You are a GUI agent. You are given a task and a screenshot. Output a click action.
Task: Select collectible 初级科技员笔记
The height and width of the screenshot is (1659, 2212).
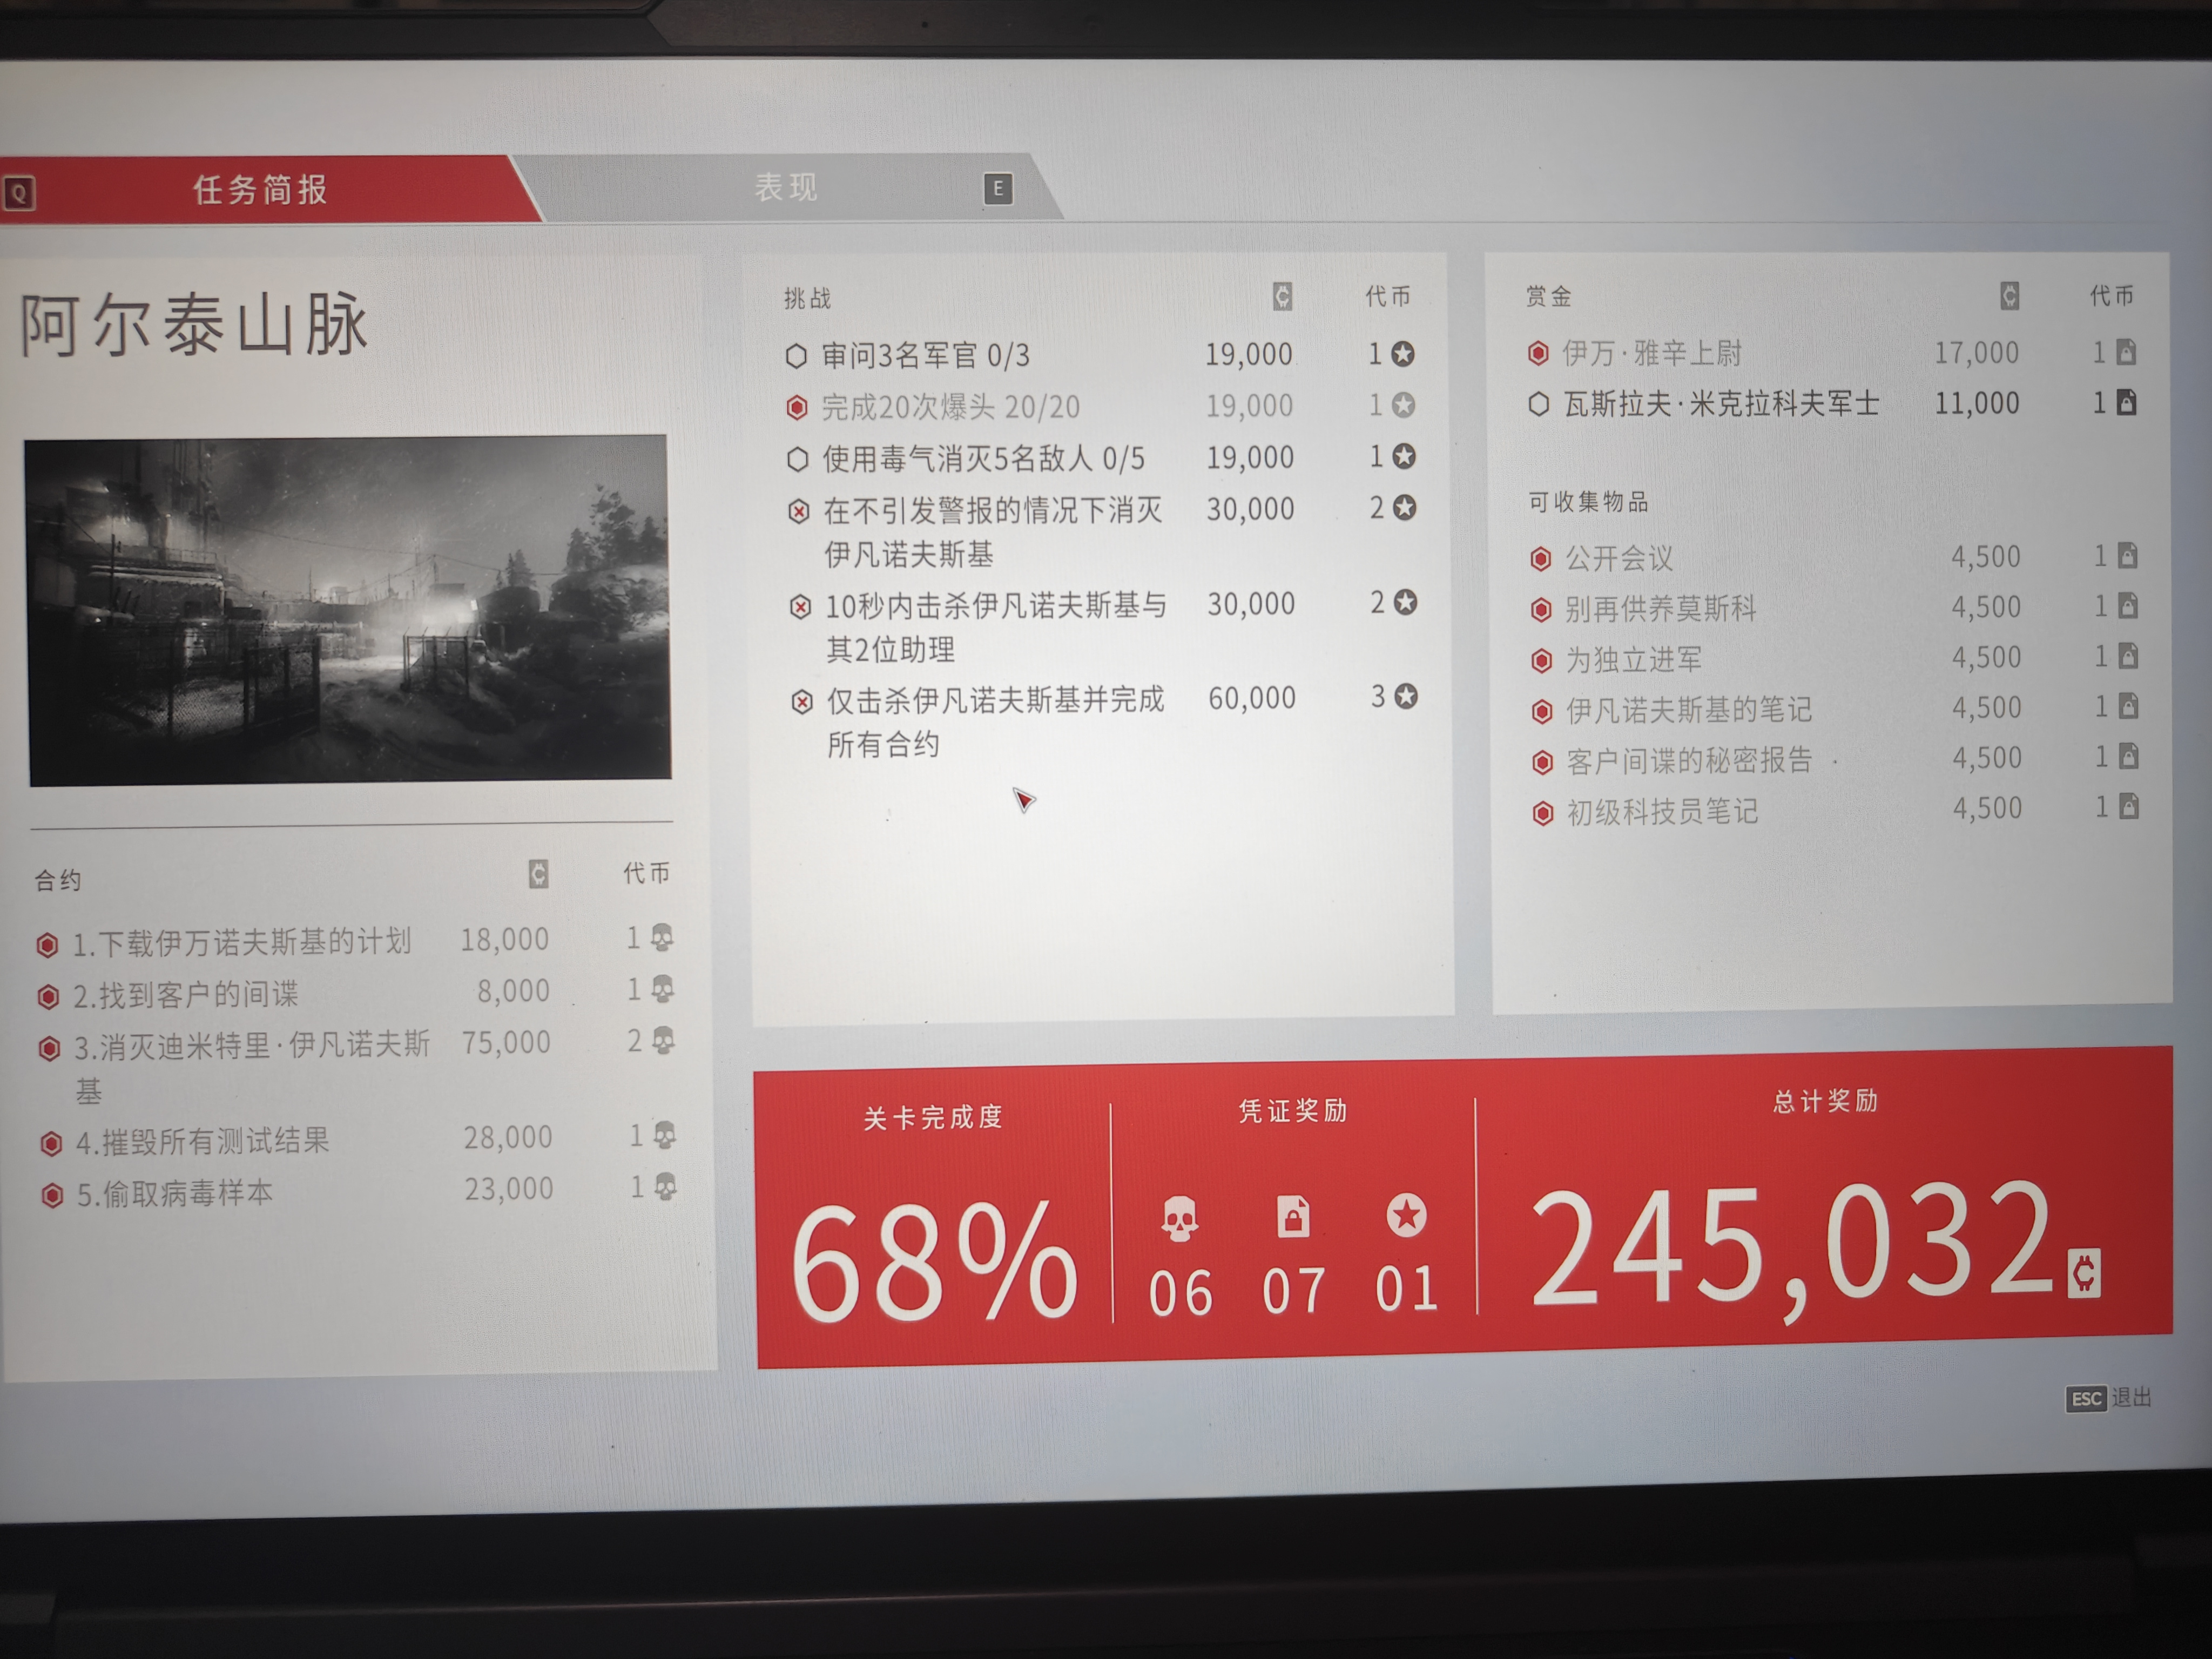1837,810
